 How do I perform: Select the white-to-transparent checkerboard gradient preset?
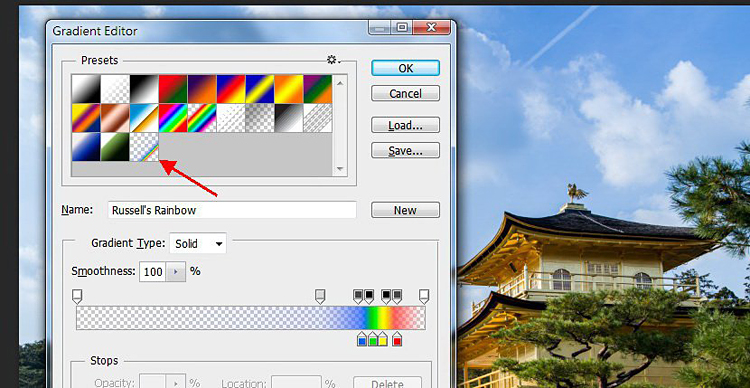[115, 89]
